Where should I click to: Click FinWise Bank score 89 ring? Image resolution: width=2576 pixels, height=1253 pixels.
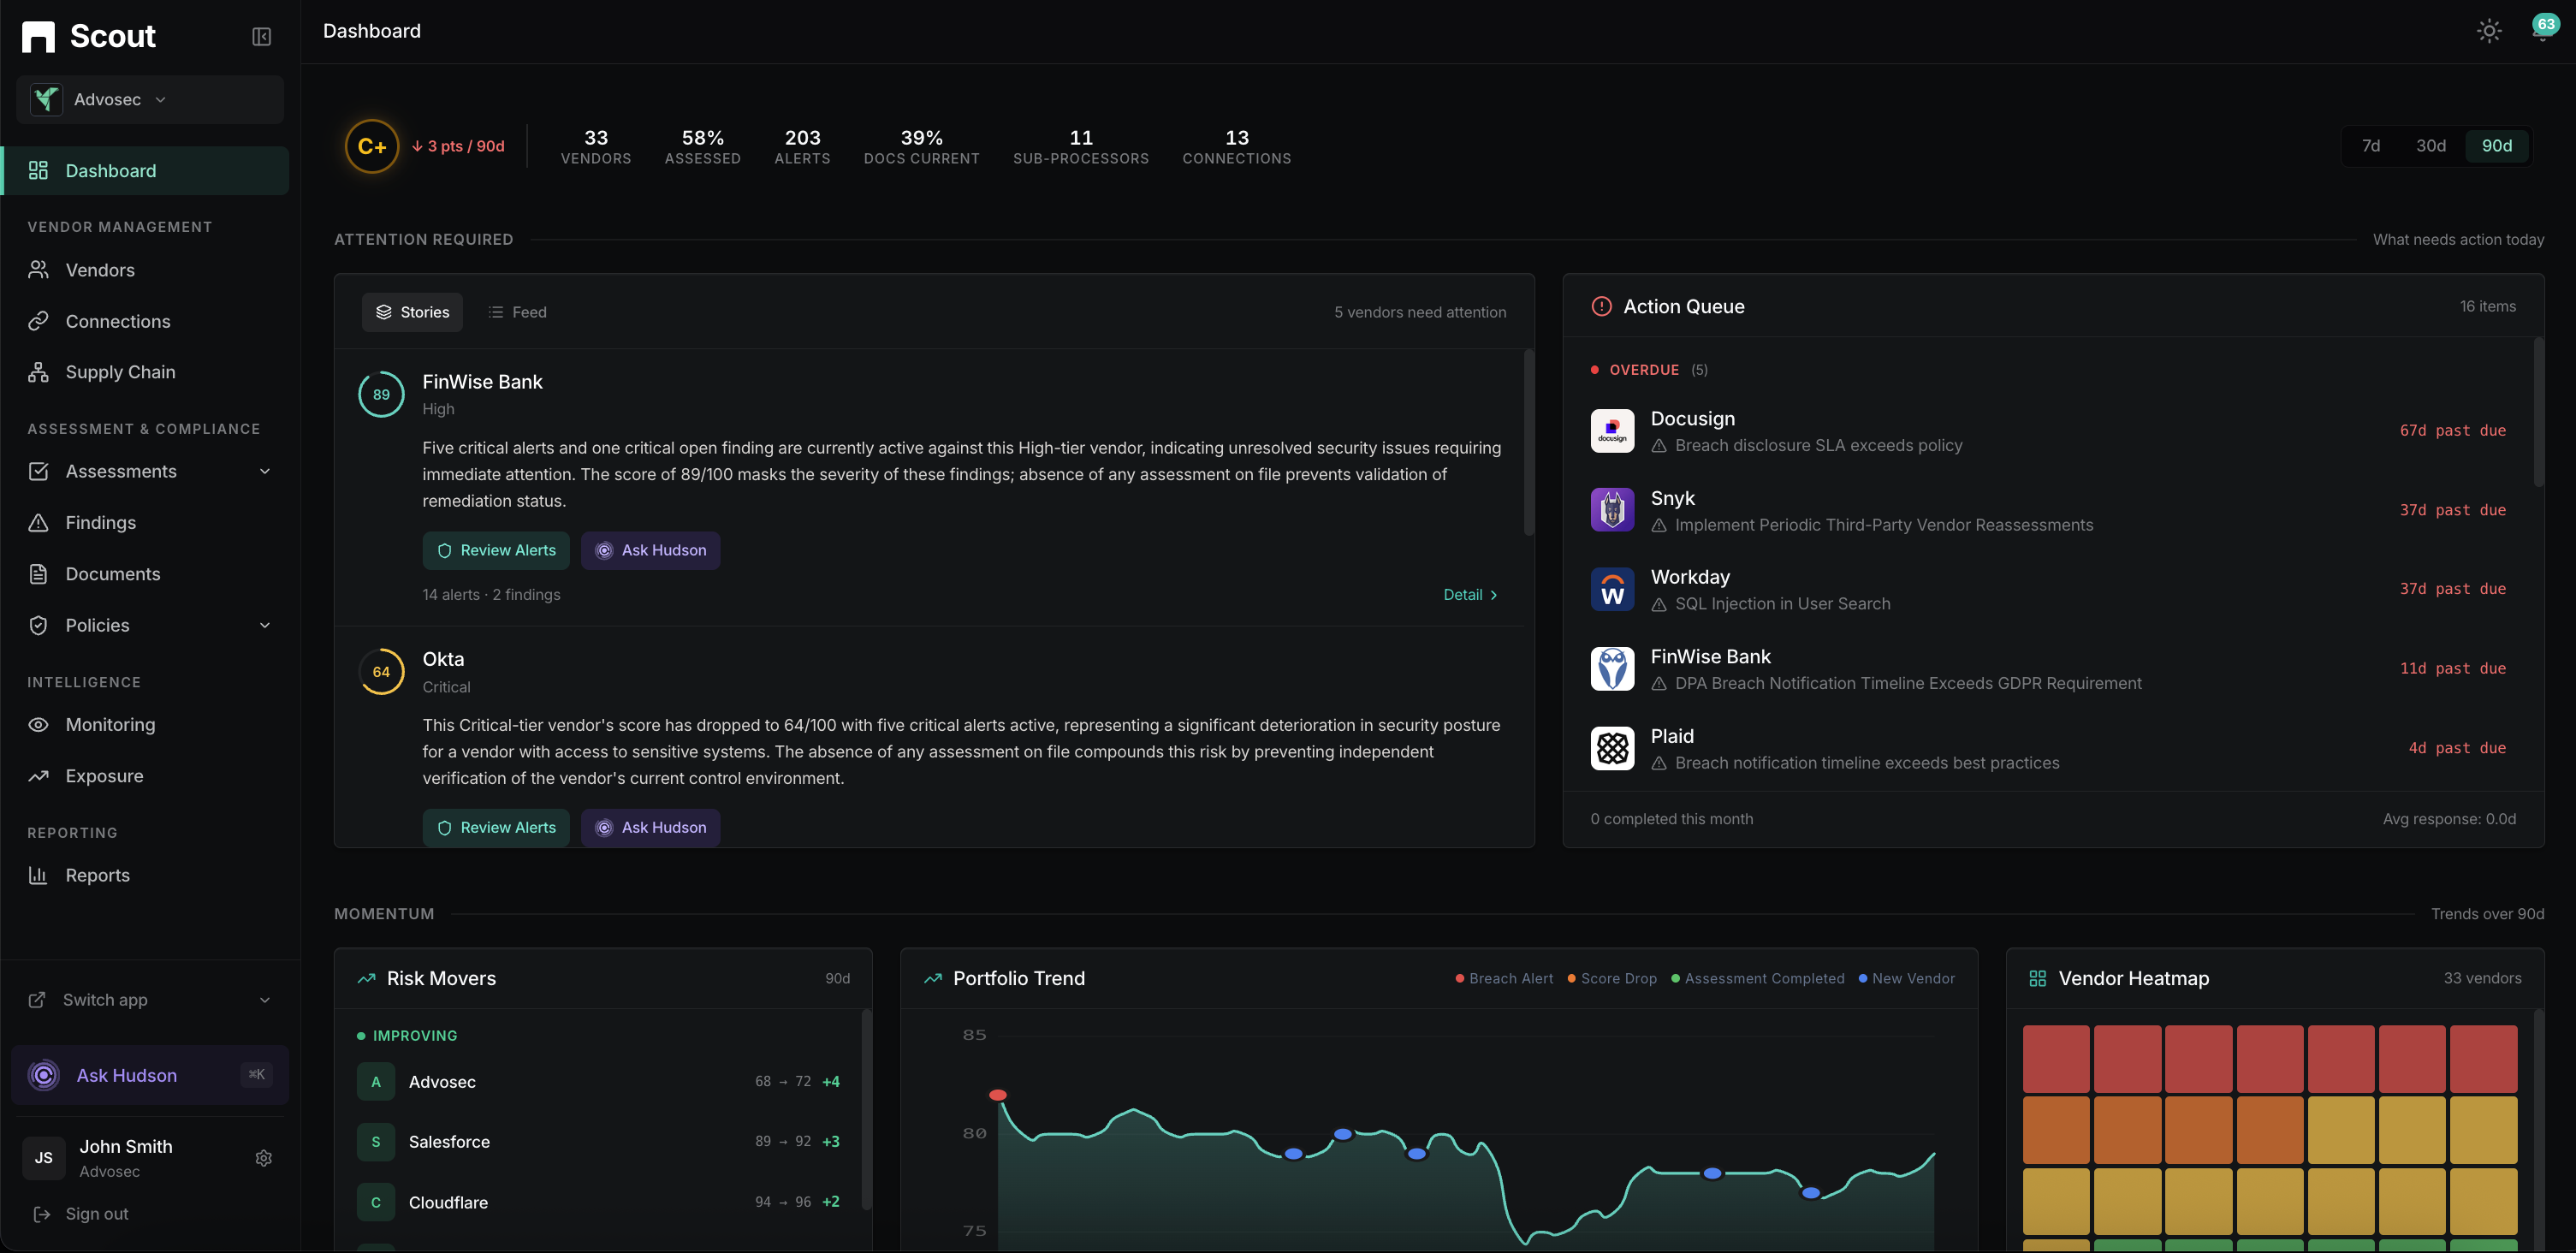(381, 394)
